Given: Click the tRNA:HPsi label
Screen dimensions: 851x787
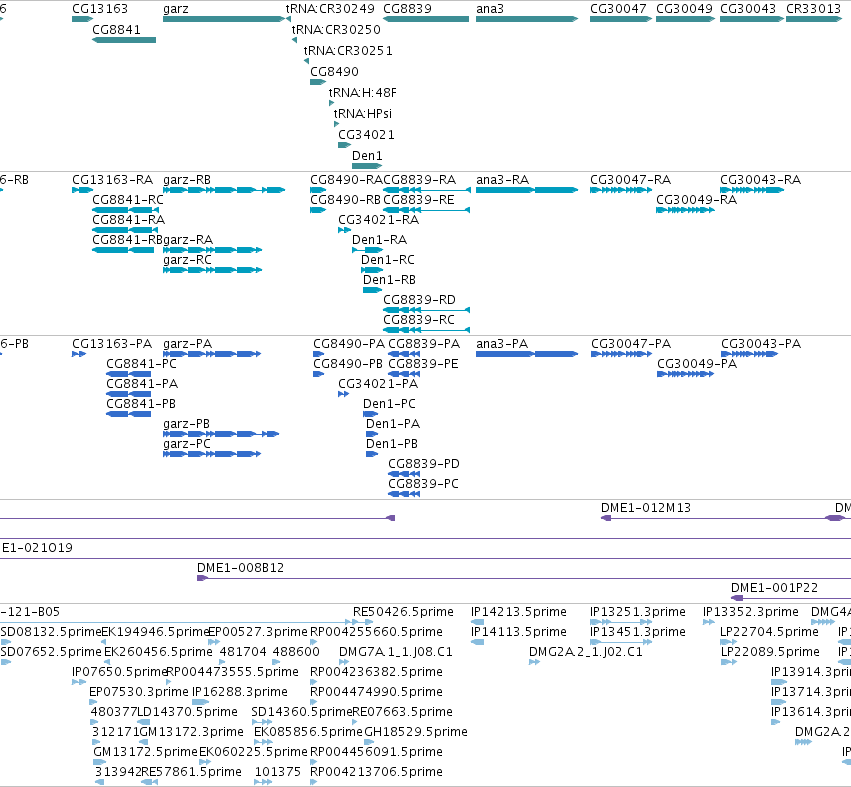Looking at the screenshot, I should coord(363,114).
